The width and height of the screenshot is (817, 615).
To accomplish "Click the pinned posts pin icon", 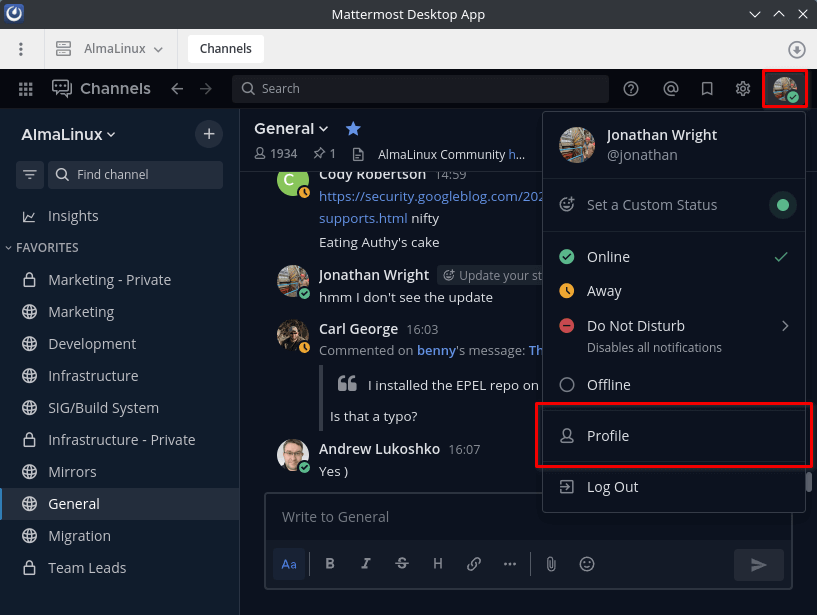I will [x=320, y=154].
